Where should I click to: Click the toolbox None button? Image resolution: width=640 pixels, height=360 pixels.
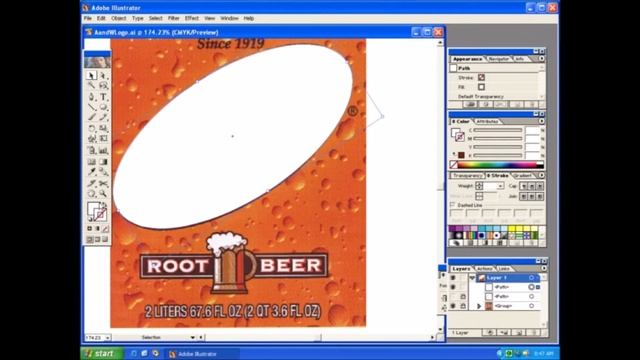(105, 229)
